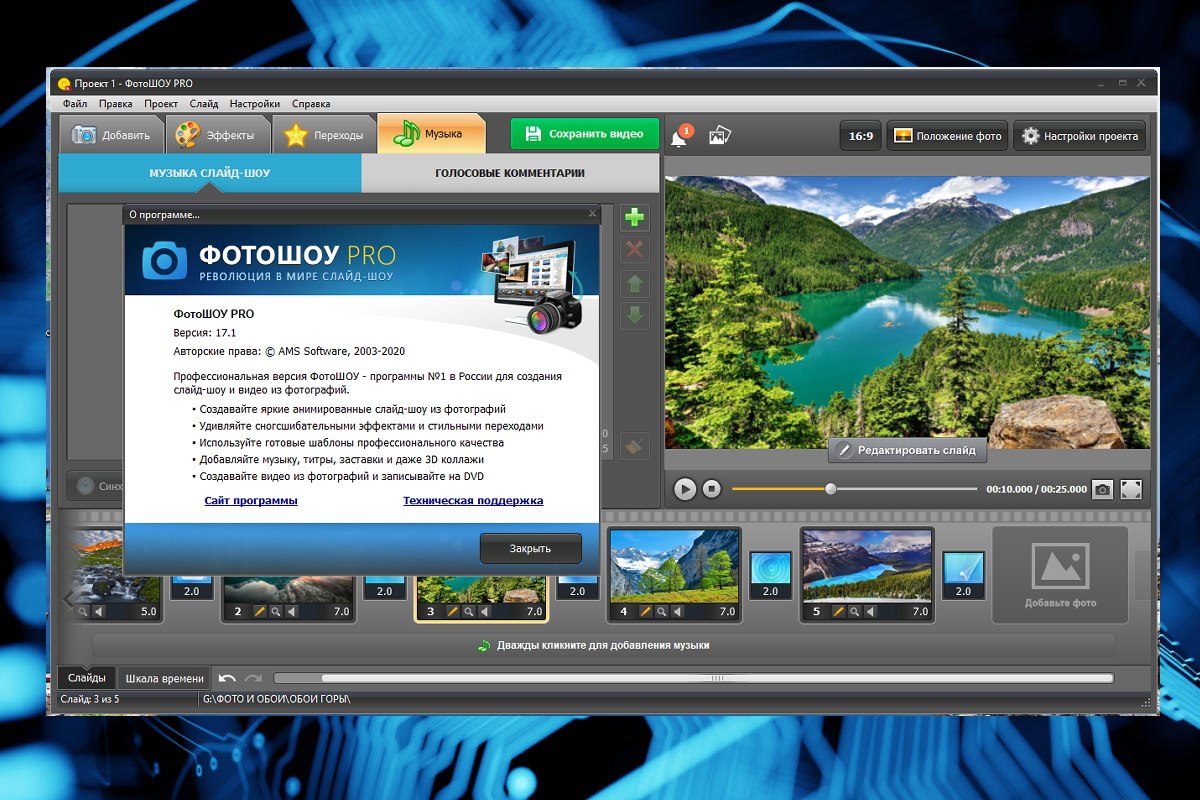Switch to Слайды view tab
This screenshot has height=800, width=1200.
pyautogui.click(x=86, y=678)
